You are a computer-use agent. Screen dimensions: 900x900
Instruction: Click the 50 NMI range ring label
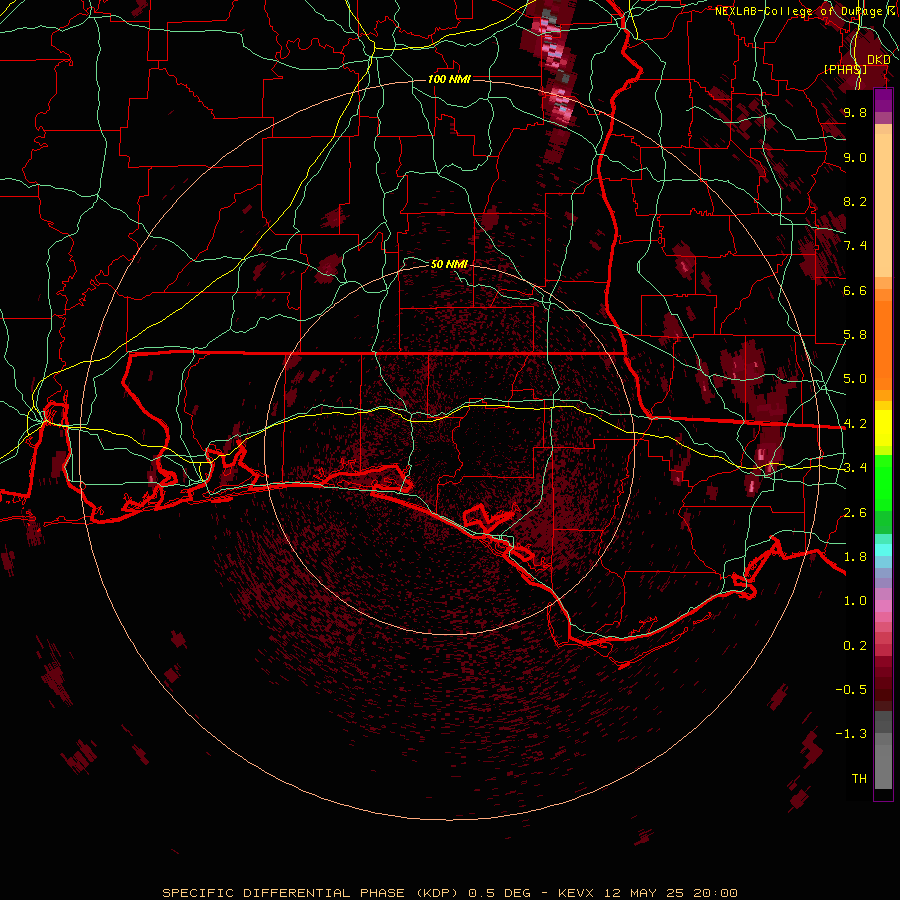pyautogui.click(x=449, y=264)
